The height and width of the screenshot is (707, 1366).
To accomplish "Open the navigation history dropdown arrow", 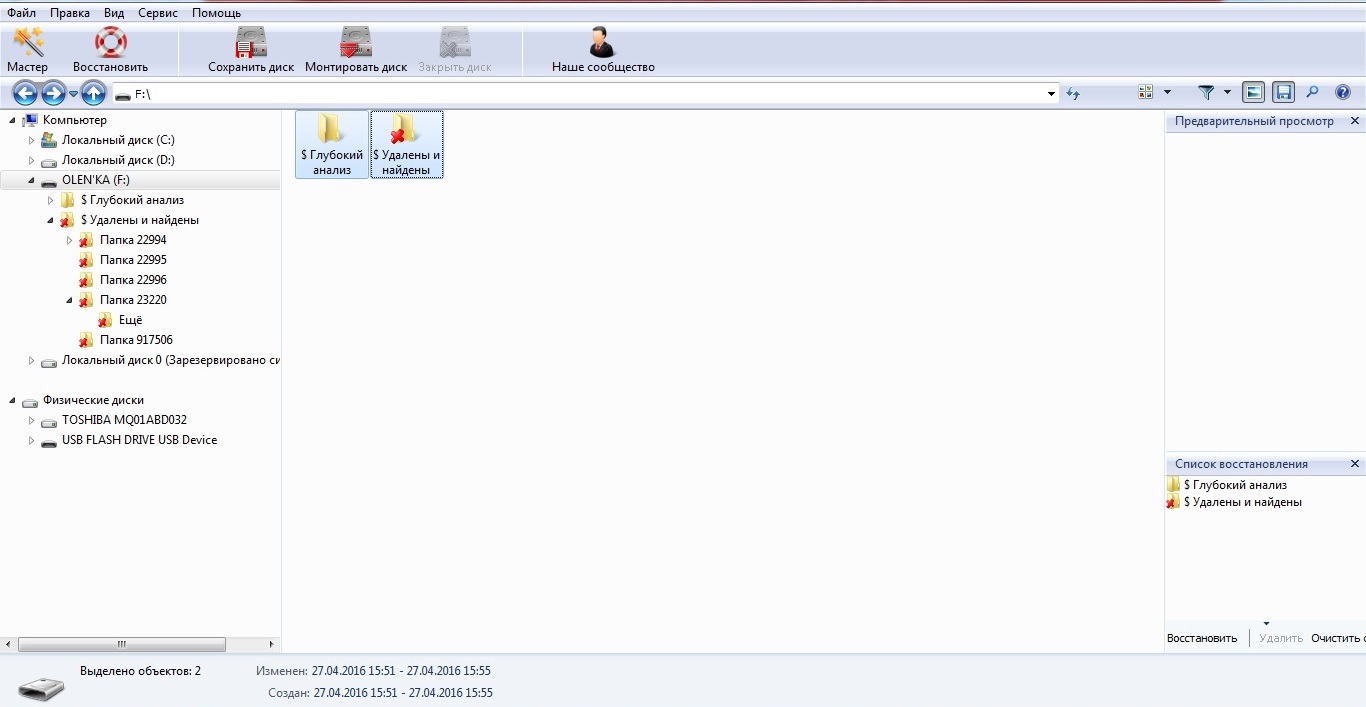I will (73, 94).
